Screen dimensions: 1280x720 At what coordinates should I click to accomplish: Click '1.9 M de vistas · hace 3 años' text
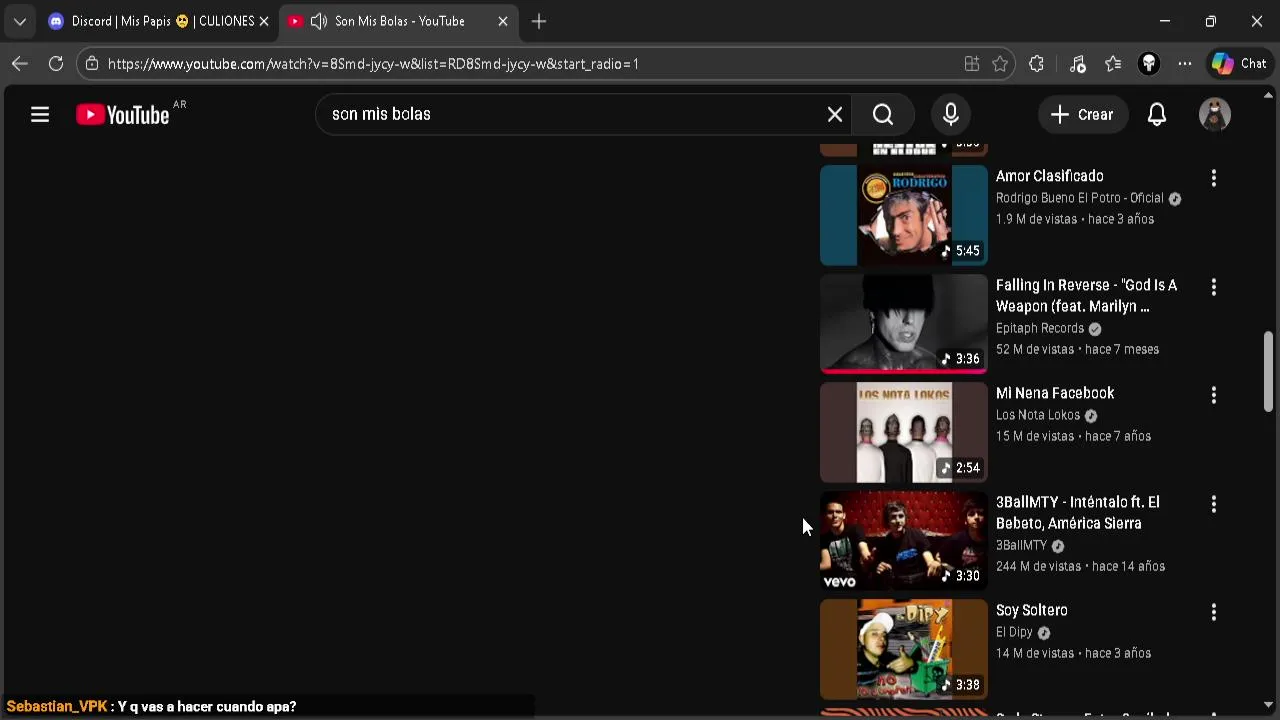point(1075,219)
